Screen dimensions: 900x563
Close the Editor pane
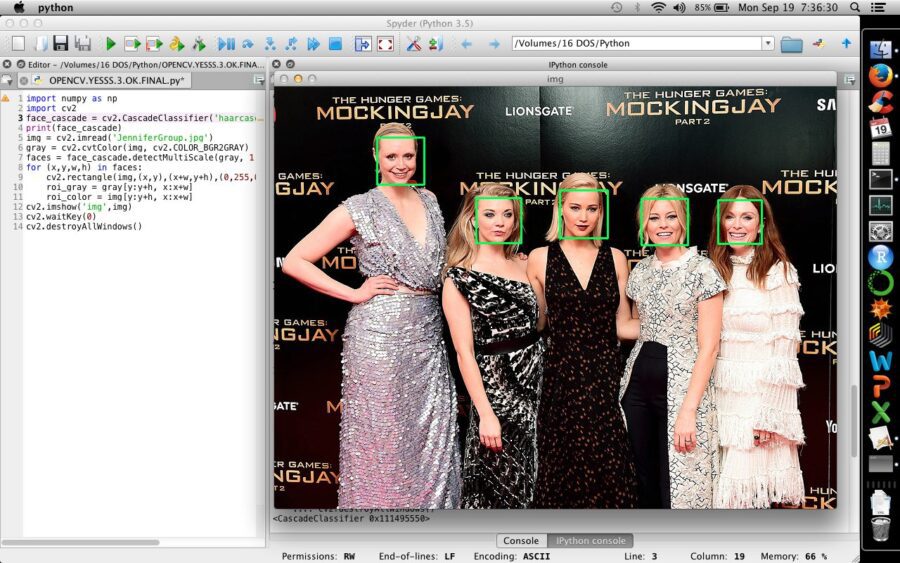(7, 64)
